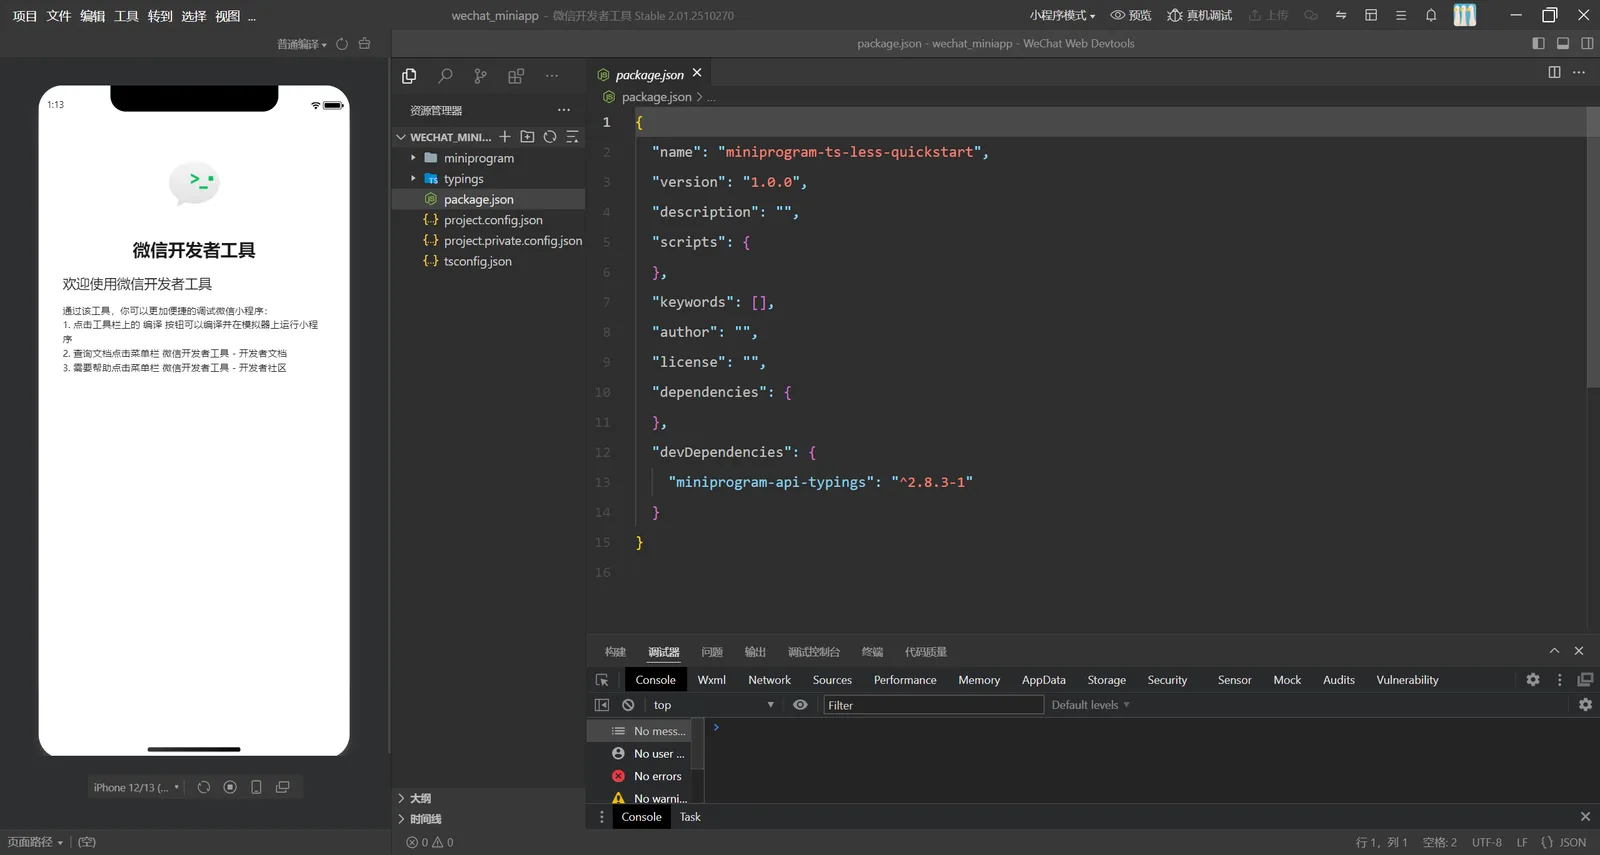Image resolution: width=1600 pixels, height=855 pixels.
Task: Open the Explorer files icon in activity bar
Action: click(409, 76)
